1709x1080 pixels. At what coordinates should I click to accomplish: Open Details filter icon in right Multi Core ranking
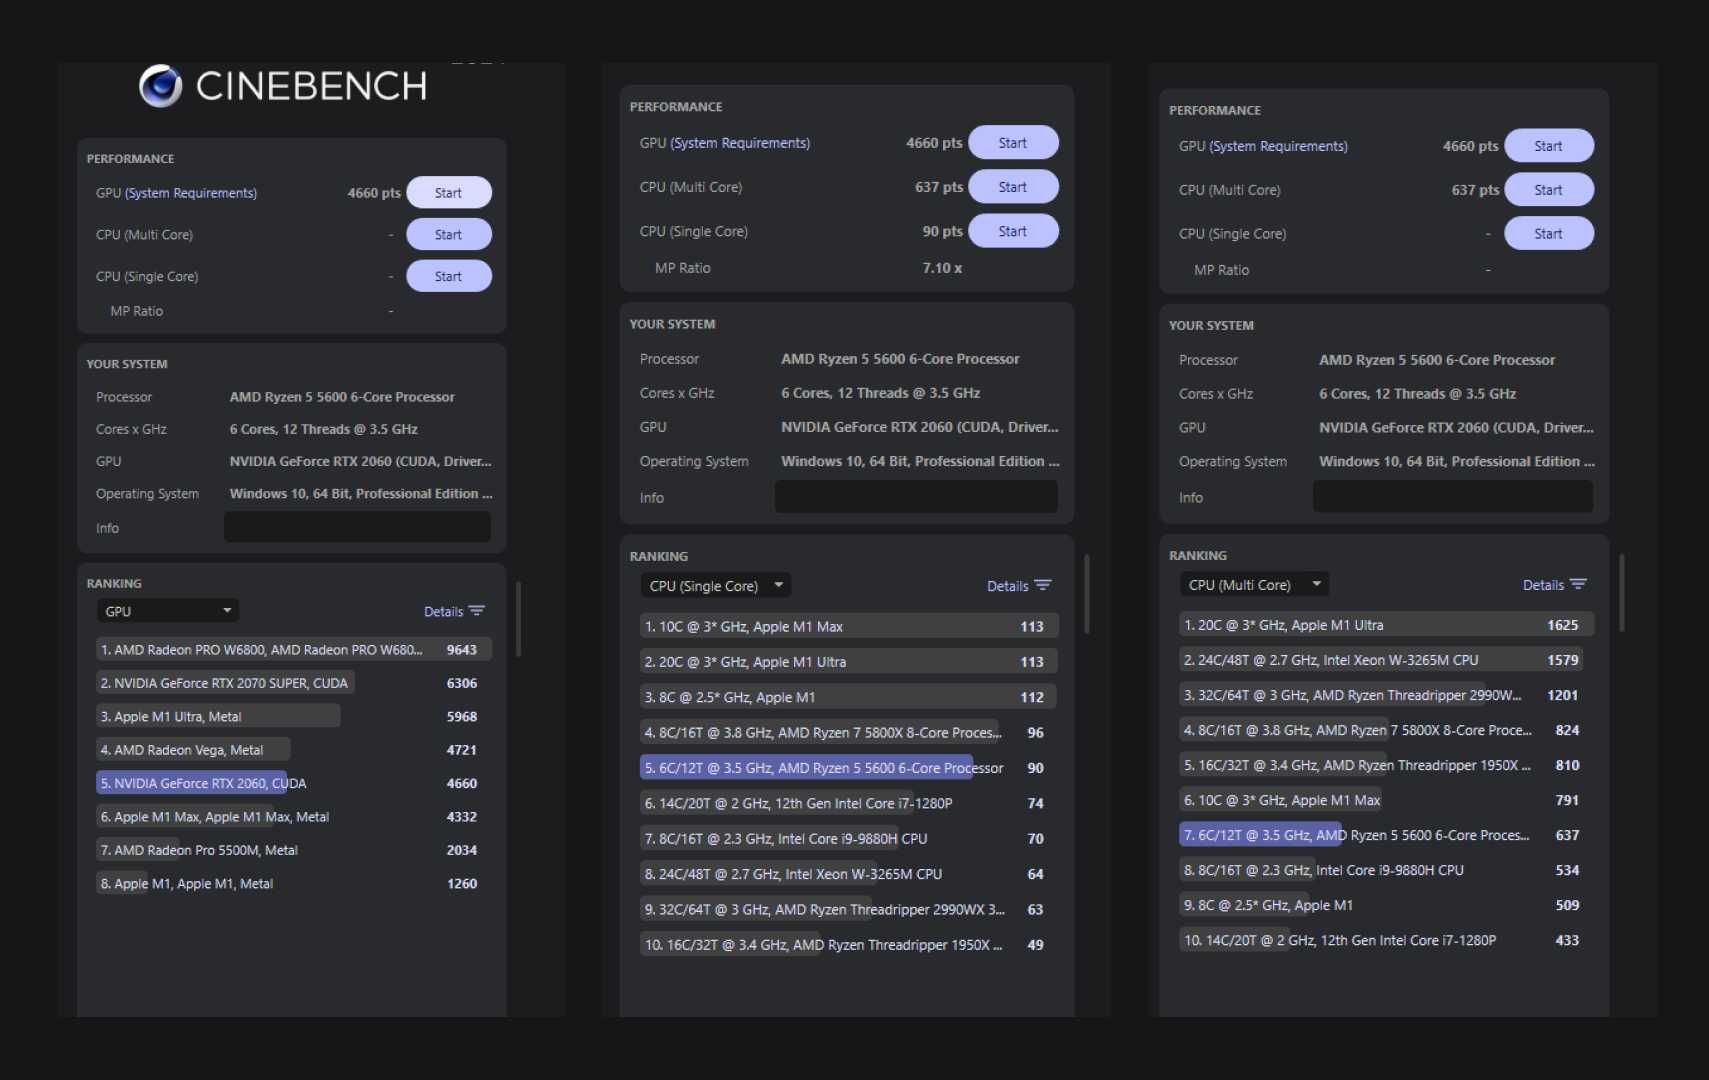[x=1578, y=585]
